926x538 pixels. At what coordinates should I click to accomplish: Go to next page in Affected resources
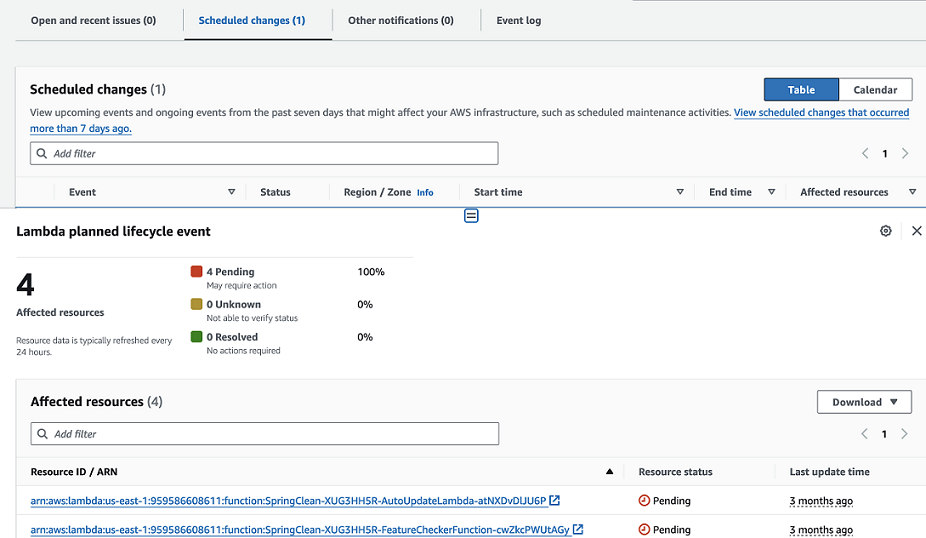905,434
